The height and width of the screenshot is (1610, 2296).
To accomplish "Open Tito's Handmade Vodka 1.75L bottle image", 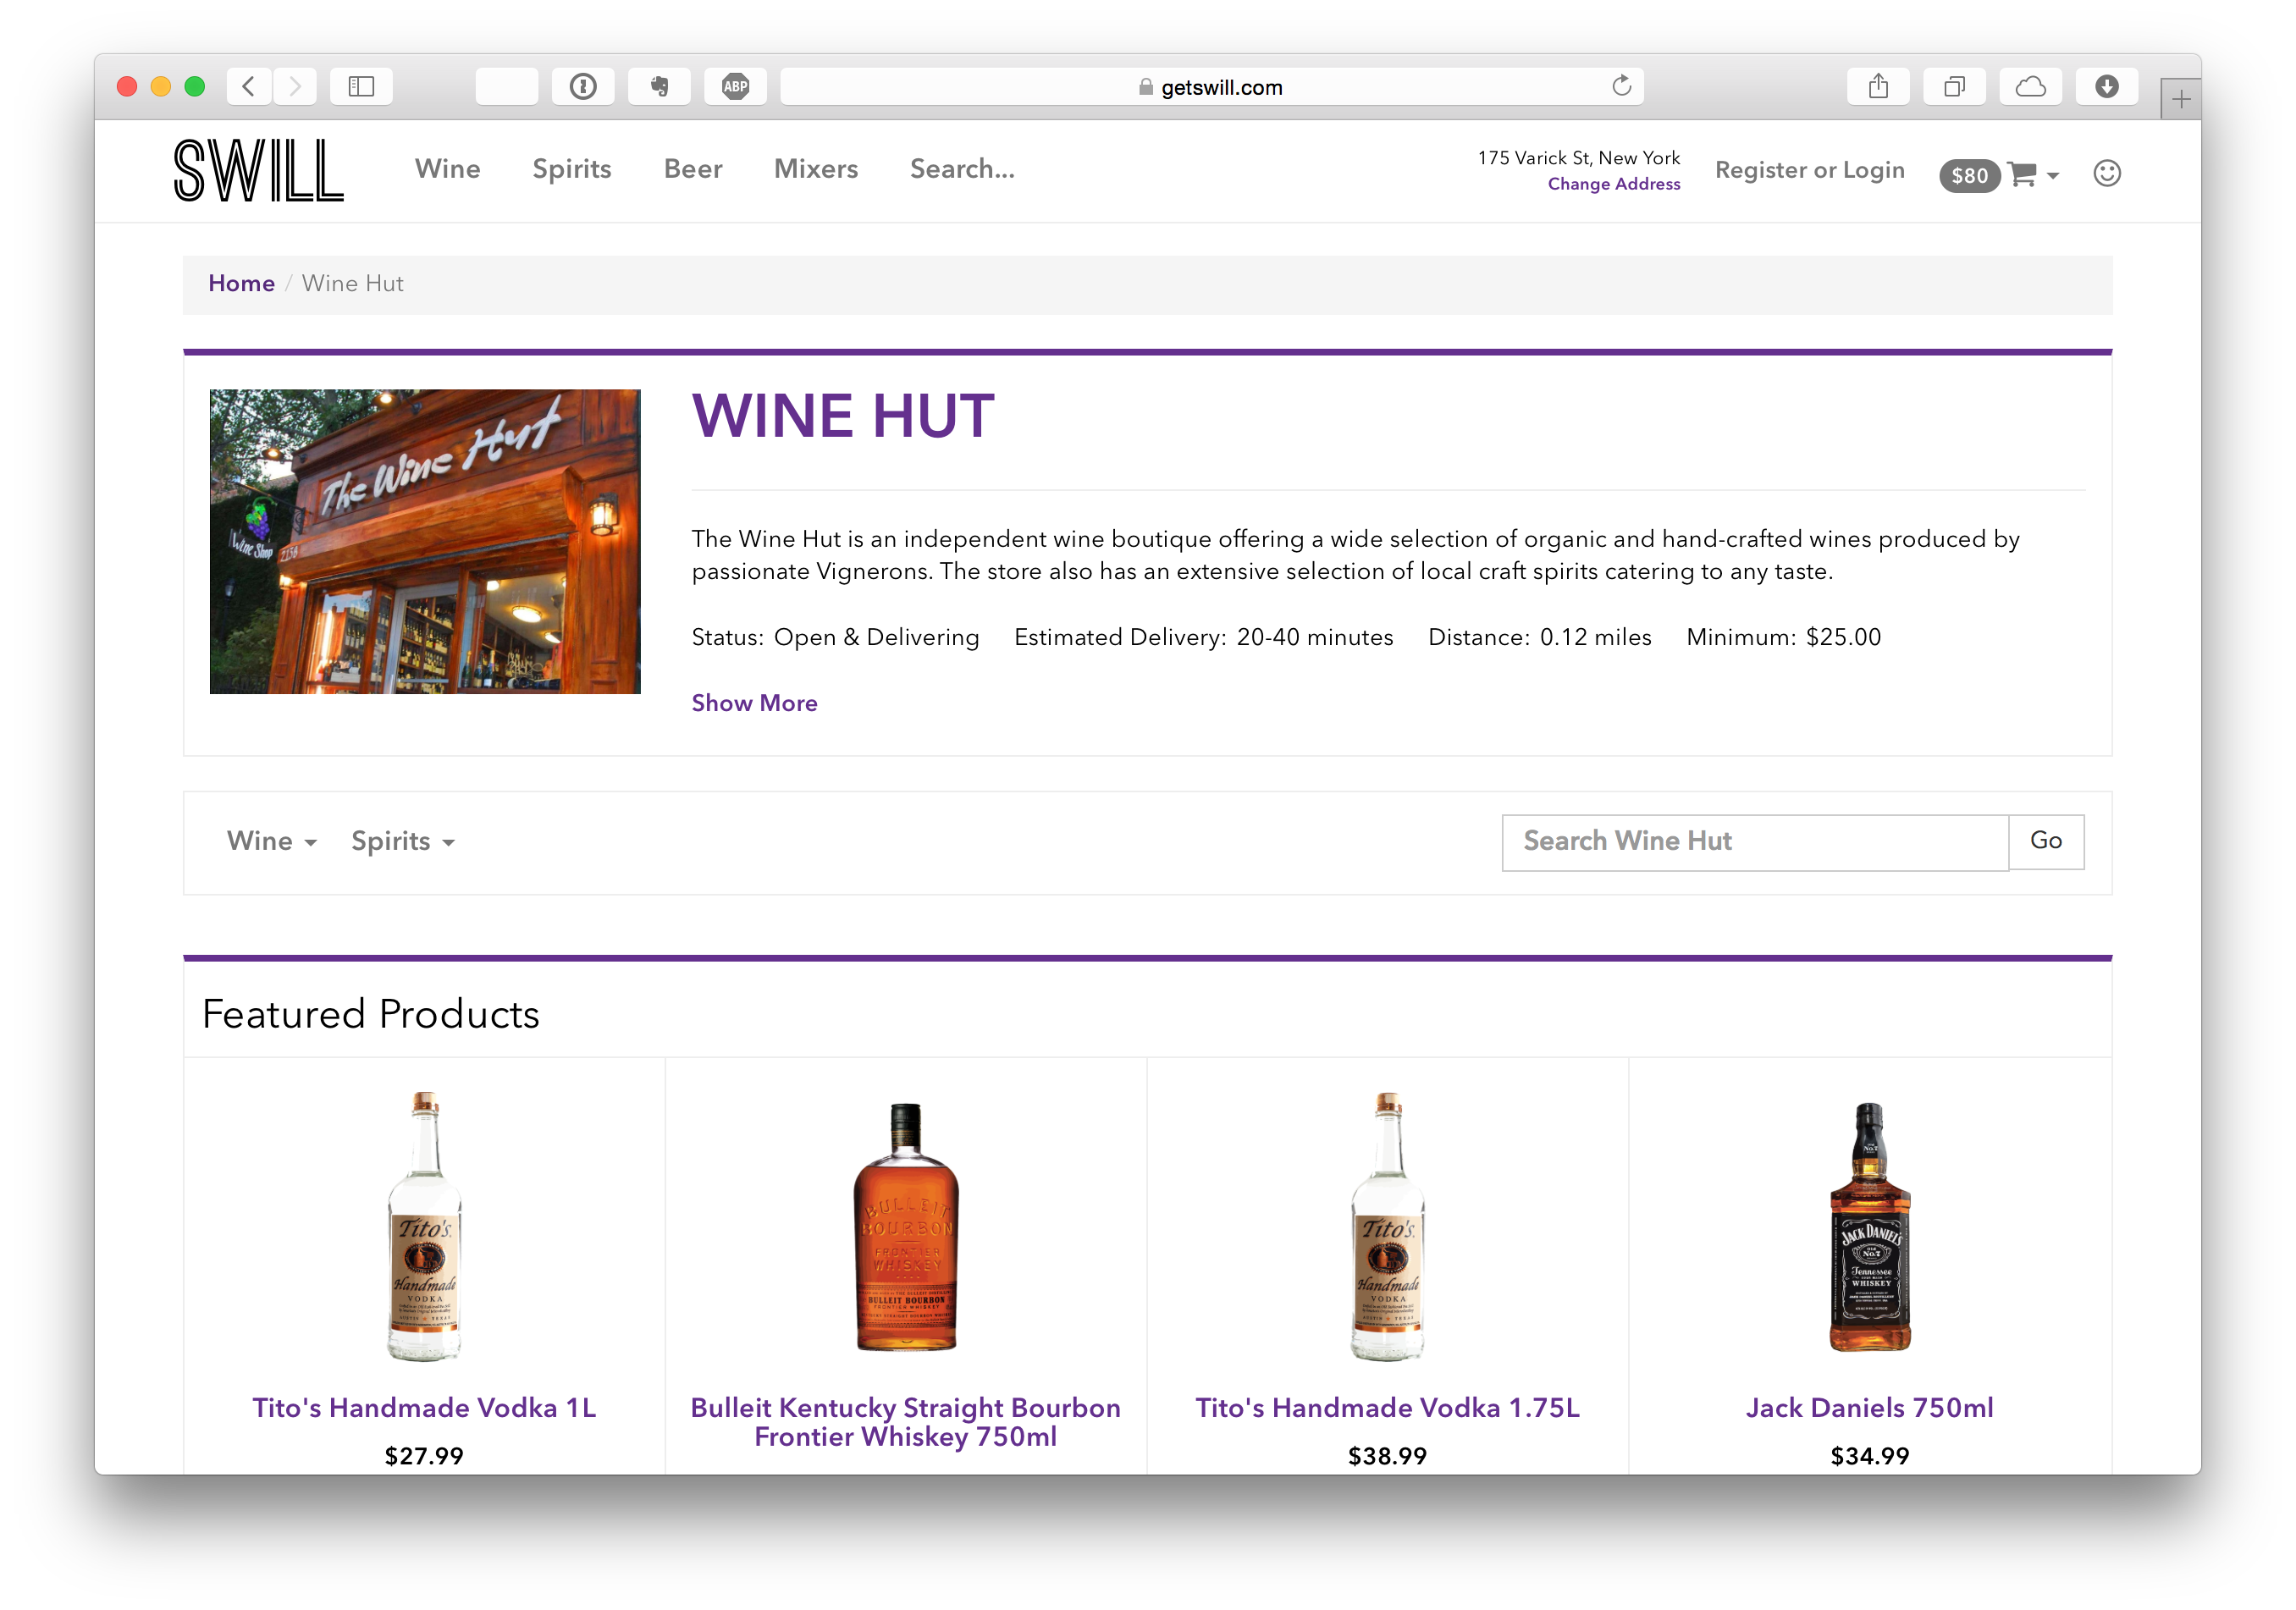I will click(x=1387, y=1226).
